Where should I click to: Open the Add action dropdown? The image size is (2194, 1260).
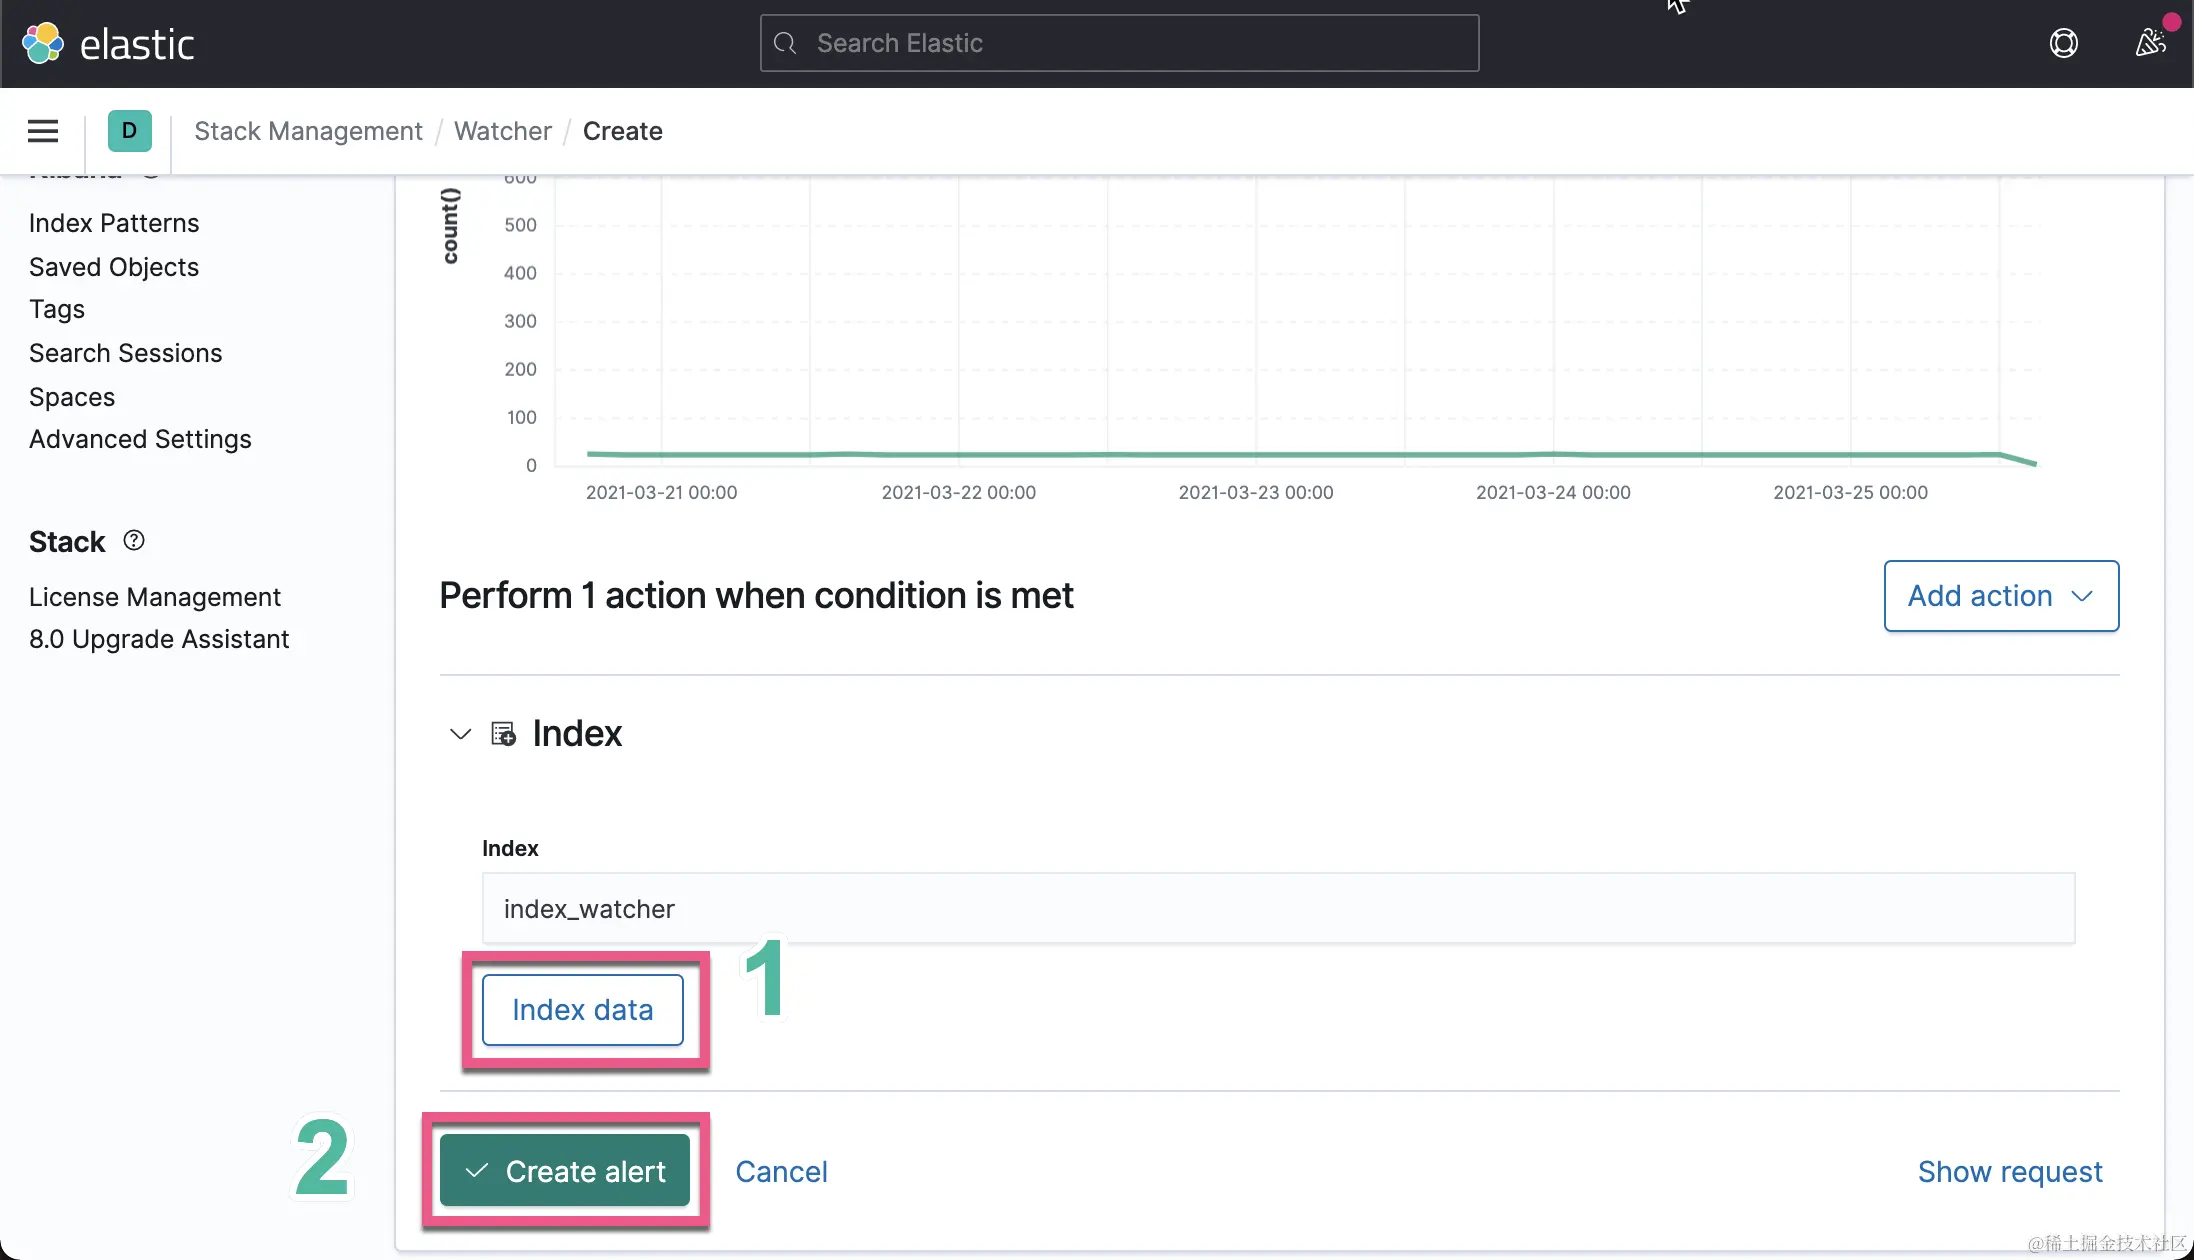pyautogui.click(x=2000, y=596)
